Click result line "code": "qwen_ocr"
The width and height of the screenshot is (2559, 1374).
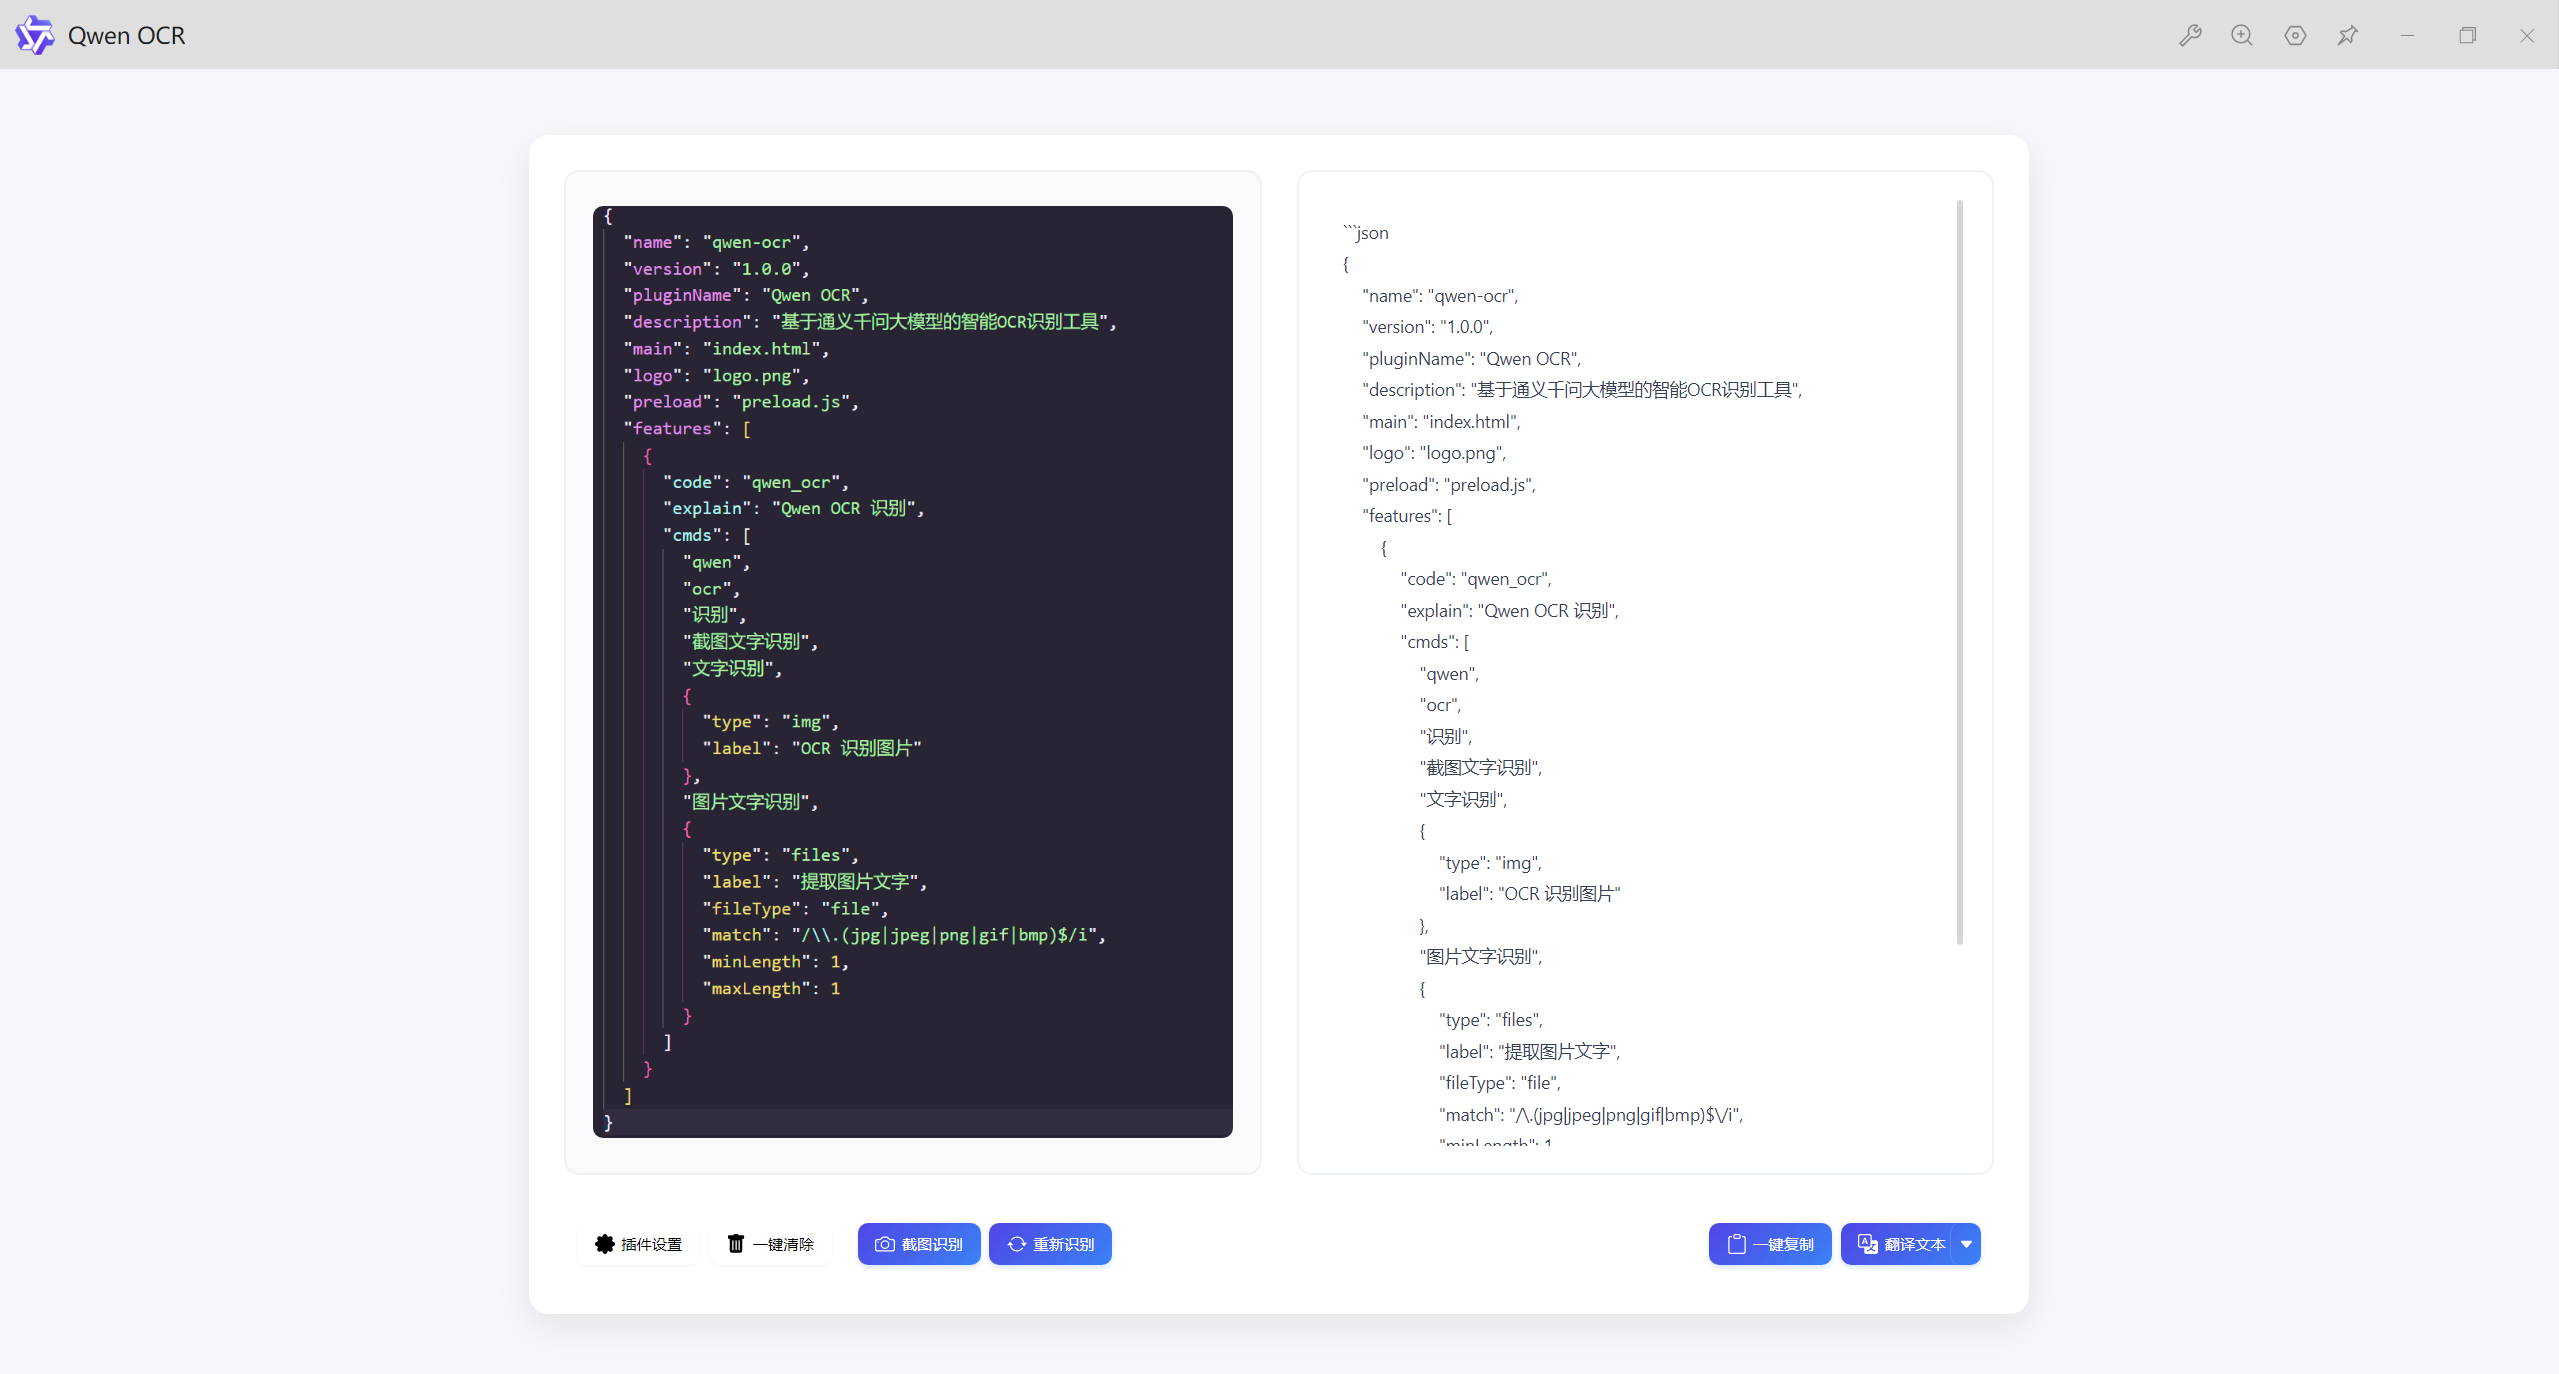1476,579
